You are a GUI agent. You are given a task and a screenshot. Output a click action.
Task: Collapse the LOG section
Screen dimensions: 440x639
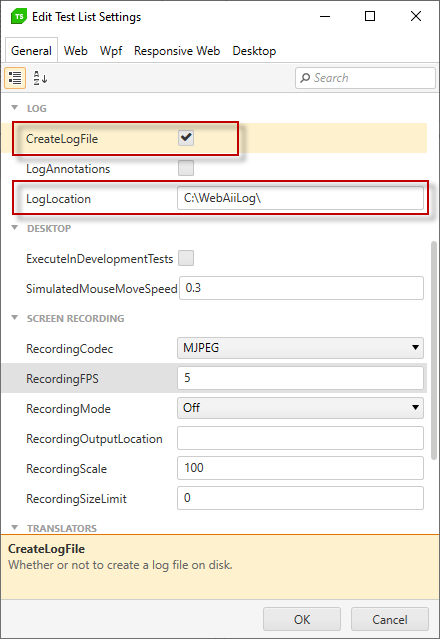coord(15,108)
